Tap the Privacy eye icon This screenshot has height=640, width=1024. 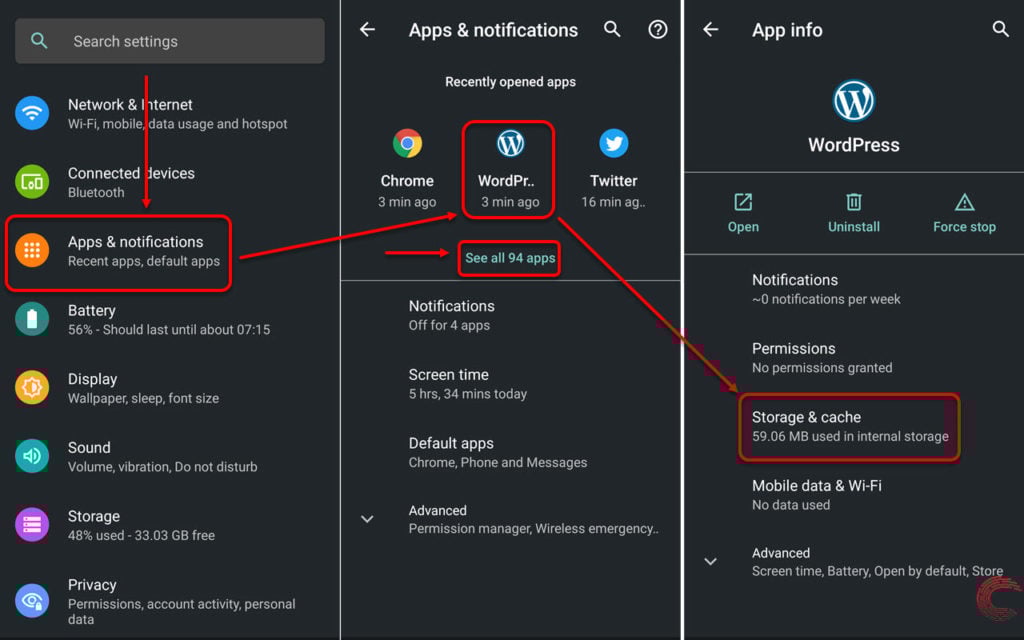tap(32, 601)
